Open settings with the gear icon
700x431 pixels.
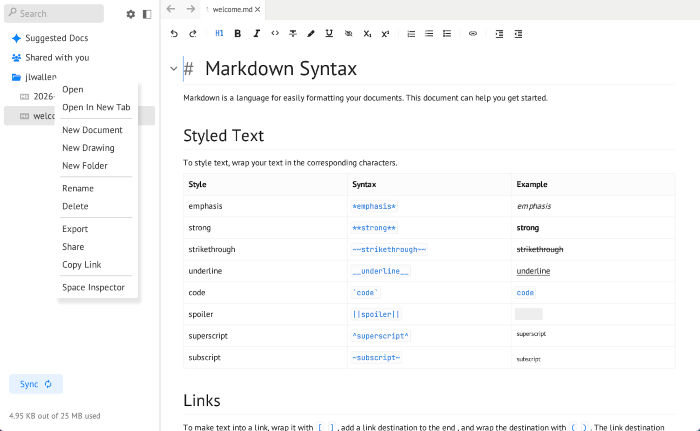coord(130,14)
